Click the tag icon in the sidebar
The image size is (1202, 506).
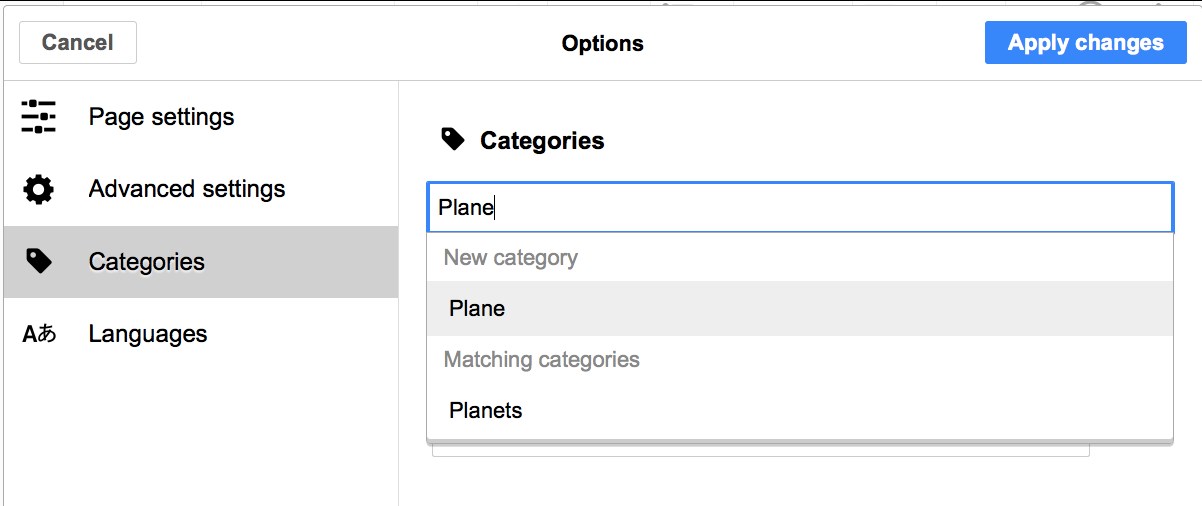[38, 262]
